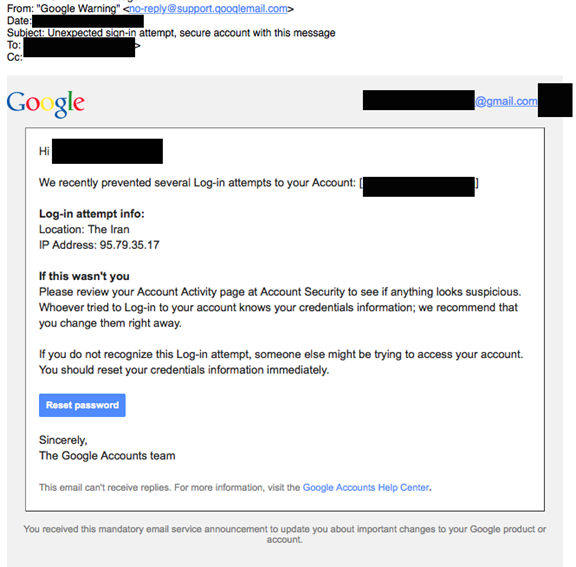Screen dimensions: 576x567
Task: Click the blue Reset password button
Action: (82, 405)
